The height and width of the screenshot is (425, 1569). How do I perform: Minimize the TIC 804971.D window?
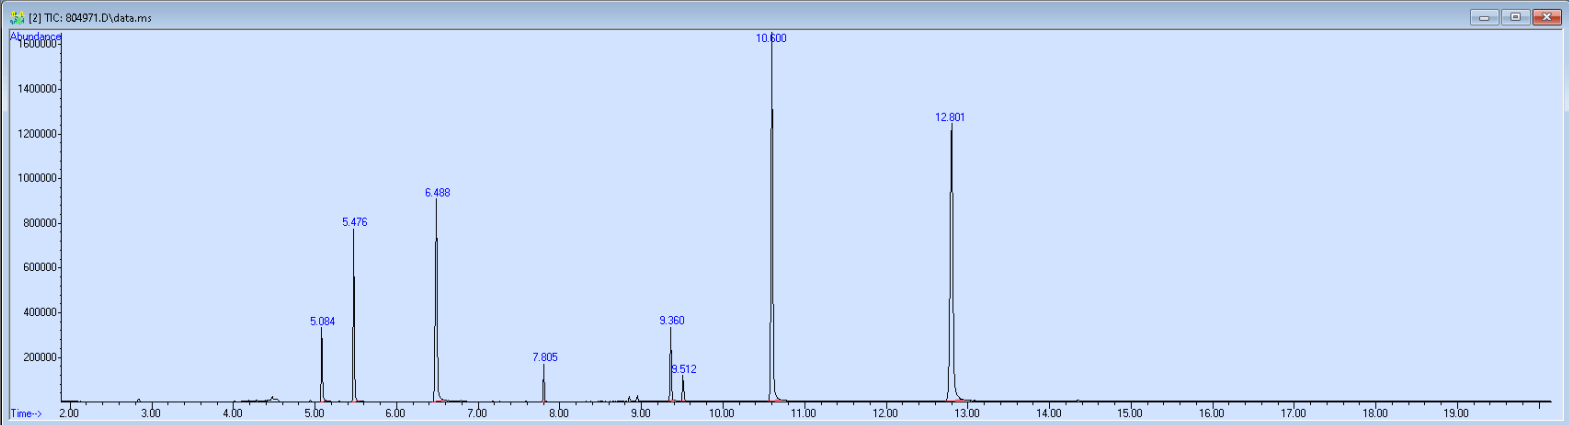(x=1484, y=17)
